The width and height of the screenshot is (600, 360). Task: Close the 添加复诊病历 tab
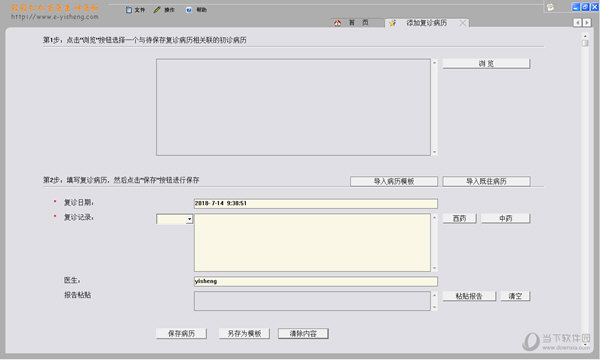click(x=463, y=23)
